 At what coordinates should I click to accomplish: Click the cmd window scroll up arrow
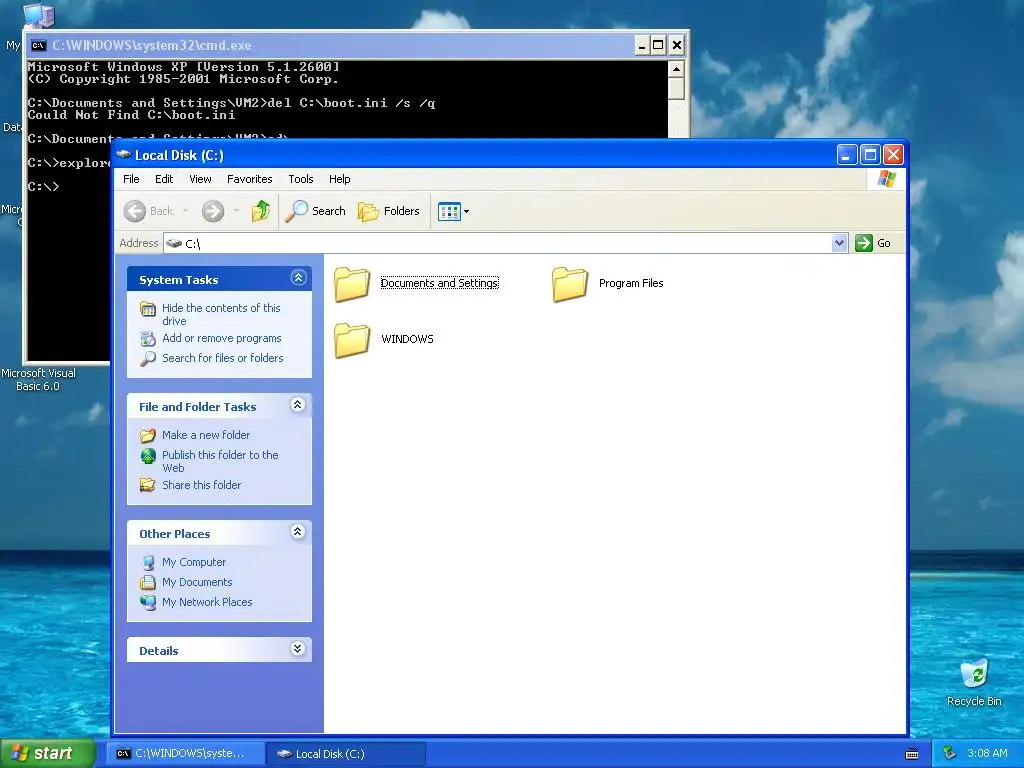tap(677, 69)
